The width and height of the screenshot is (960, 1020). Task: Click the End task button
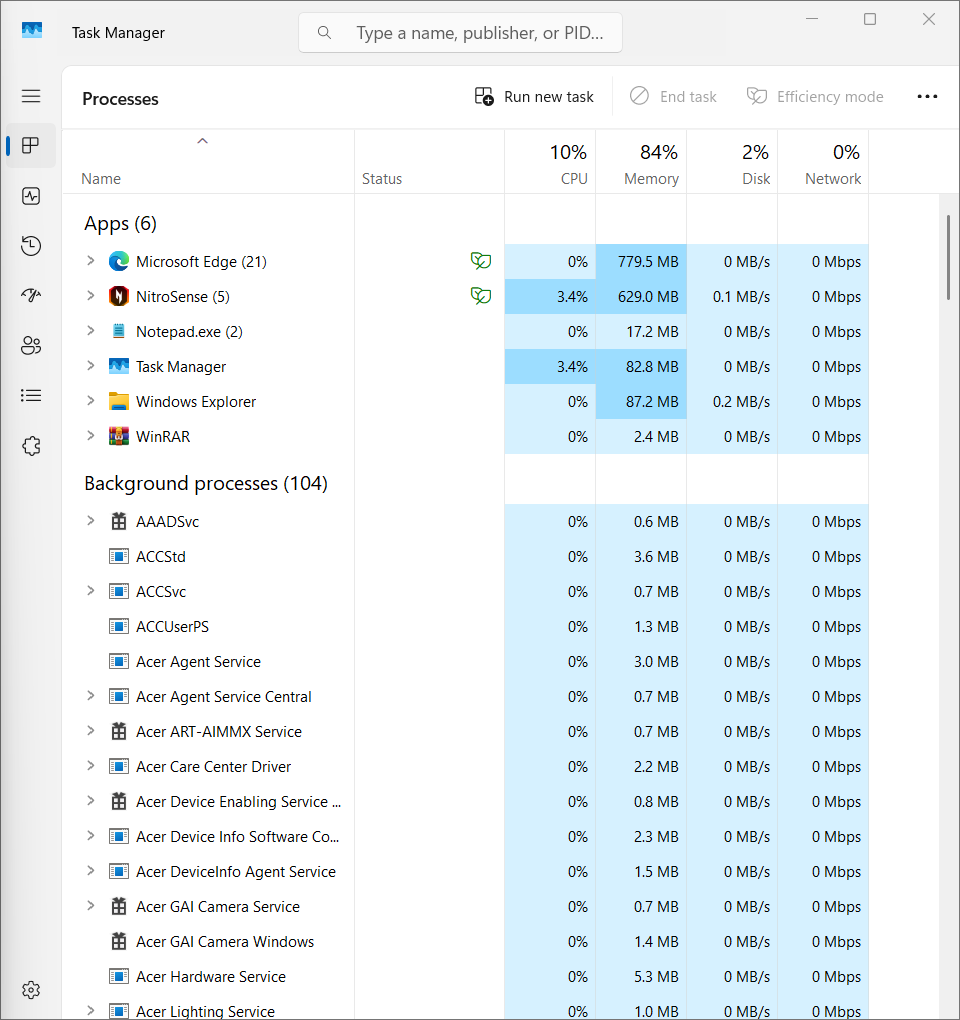pyautogui.click(x=673, y=96)
